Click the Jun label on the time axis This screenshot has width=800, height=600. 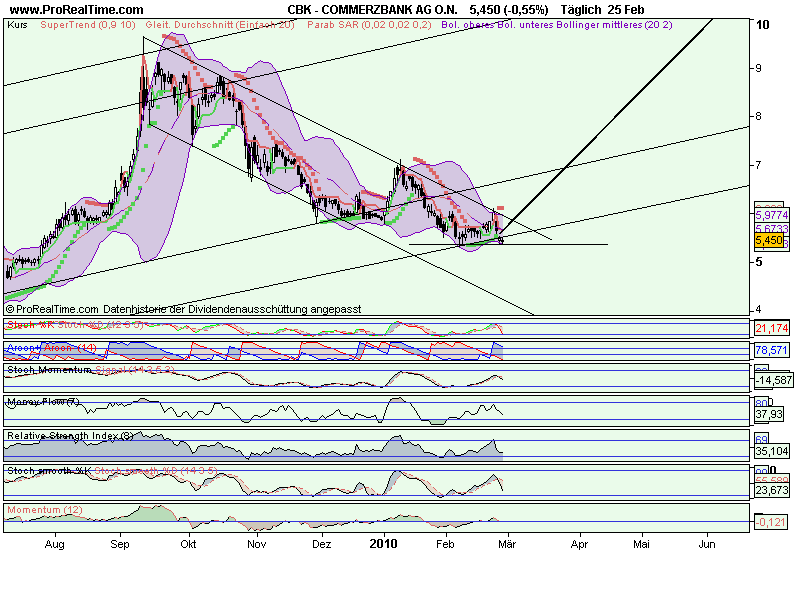click(707, 544)
